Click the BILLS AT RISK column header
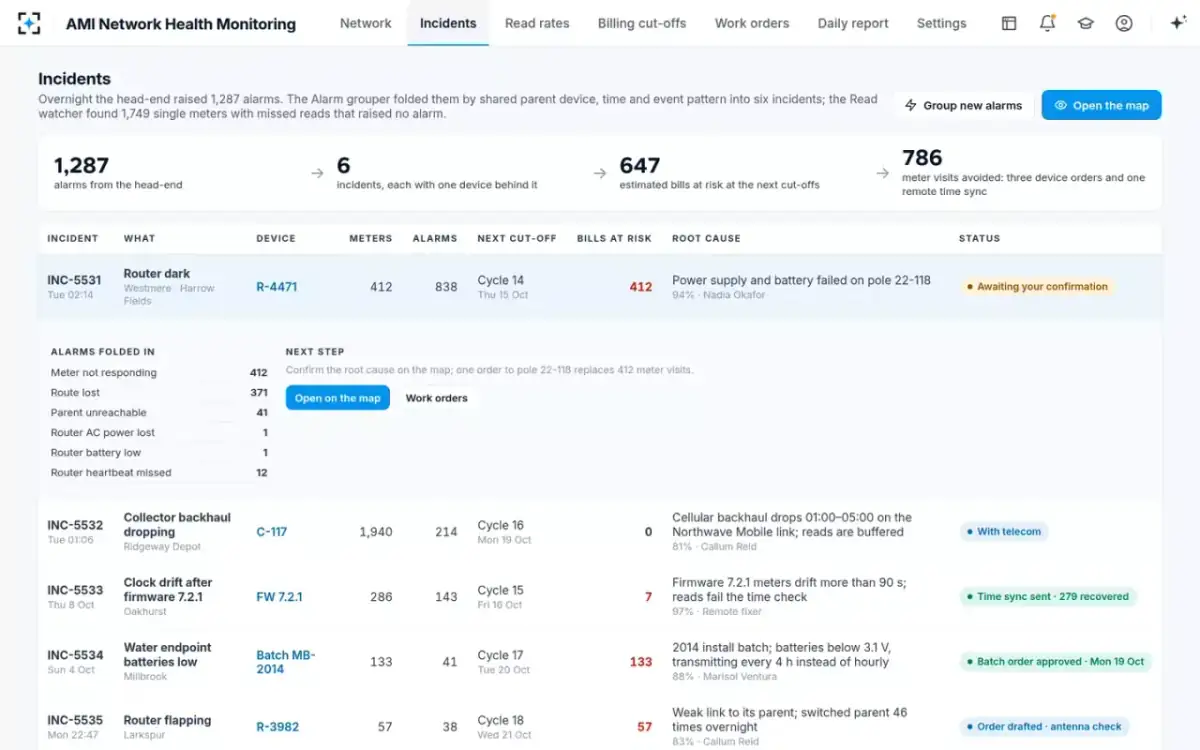 tap(614, 239)
